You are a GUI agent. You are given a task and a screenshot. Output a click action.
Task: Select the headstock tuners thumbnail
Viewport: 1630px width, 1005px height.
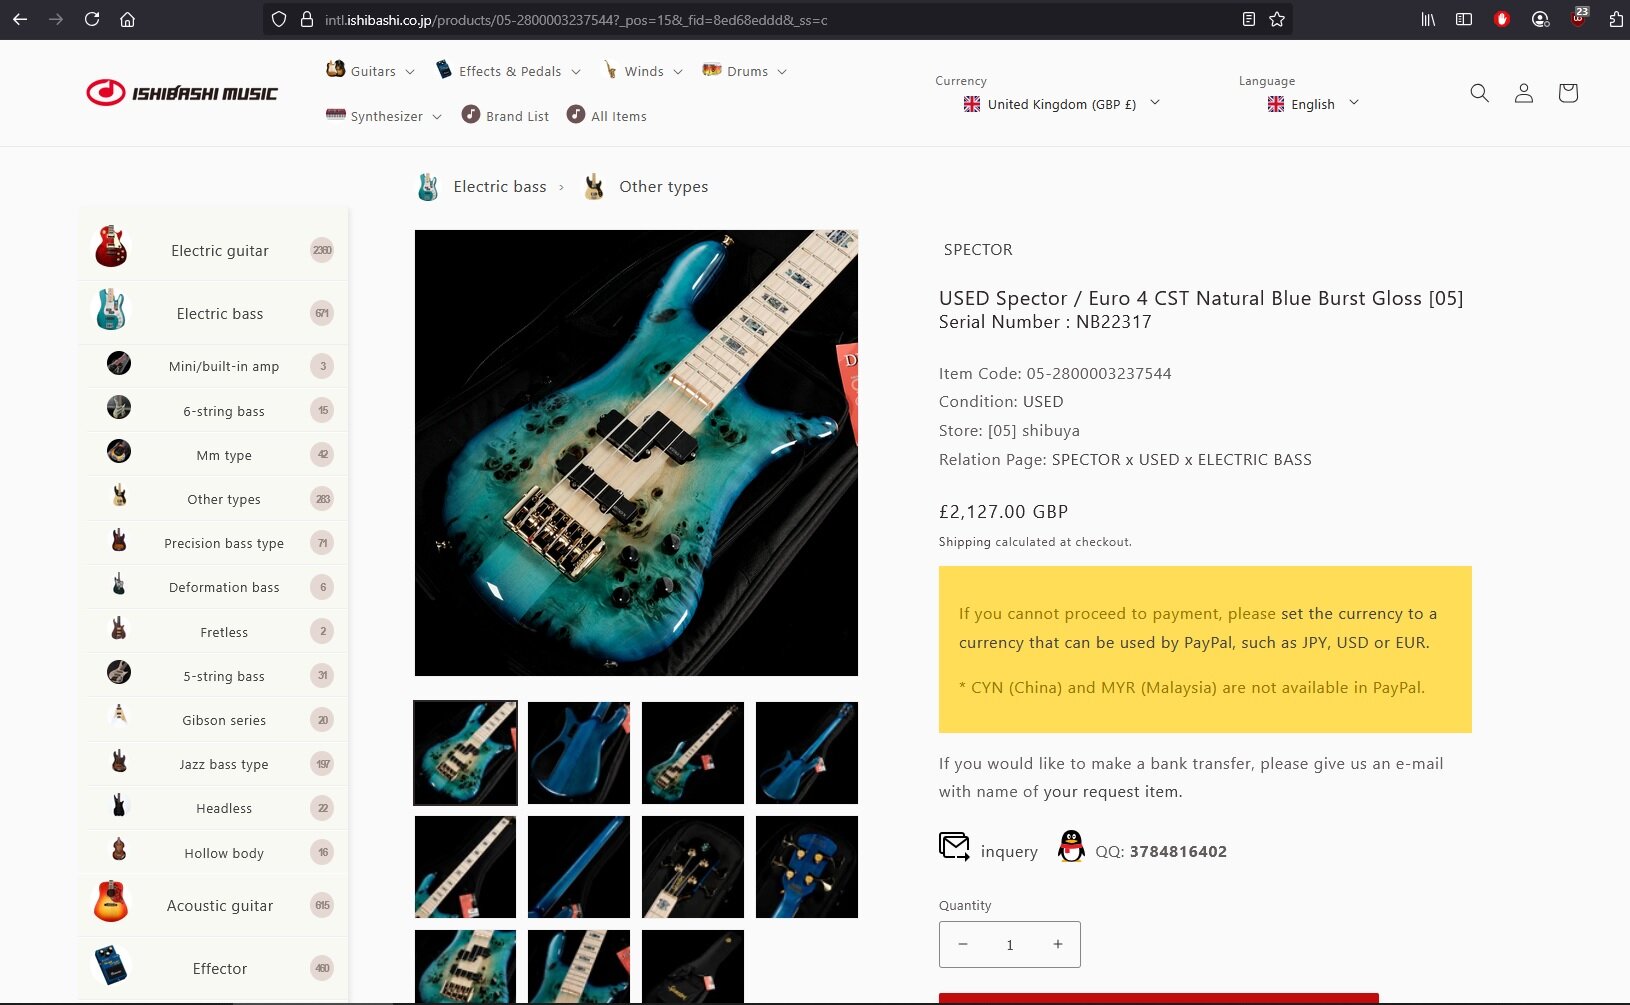[807, 867]
